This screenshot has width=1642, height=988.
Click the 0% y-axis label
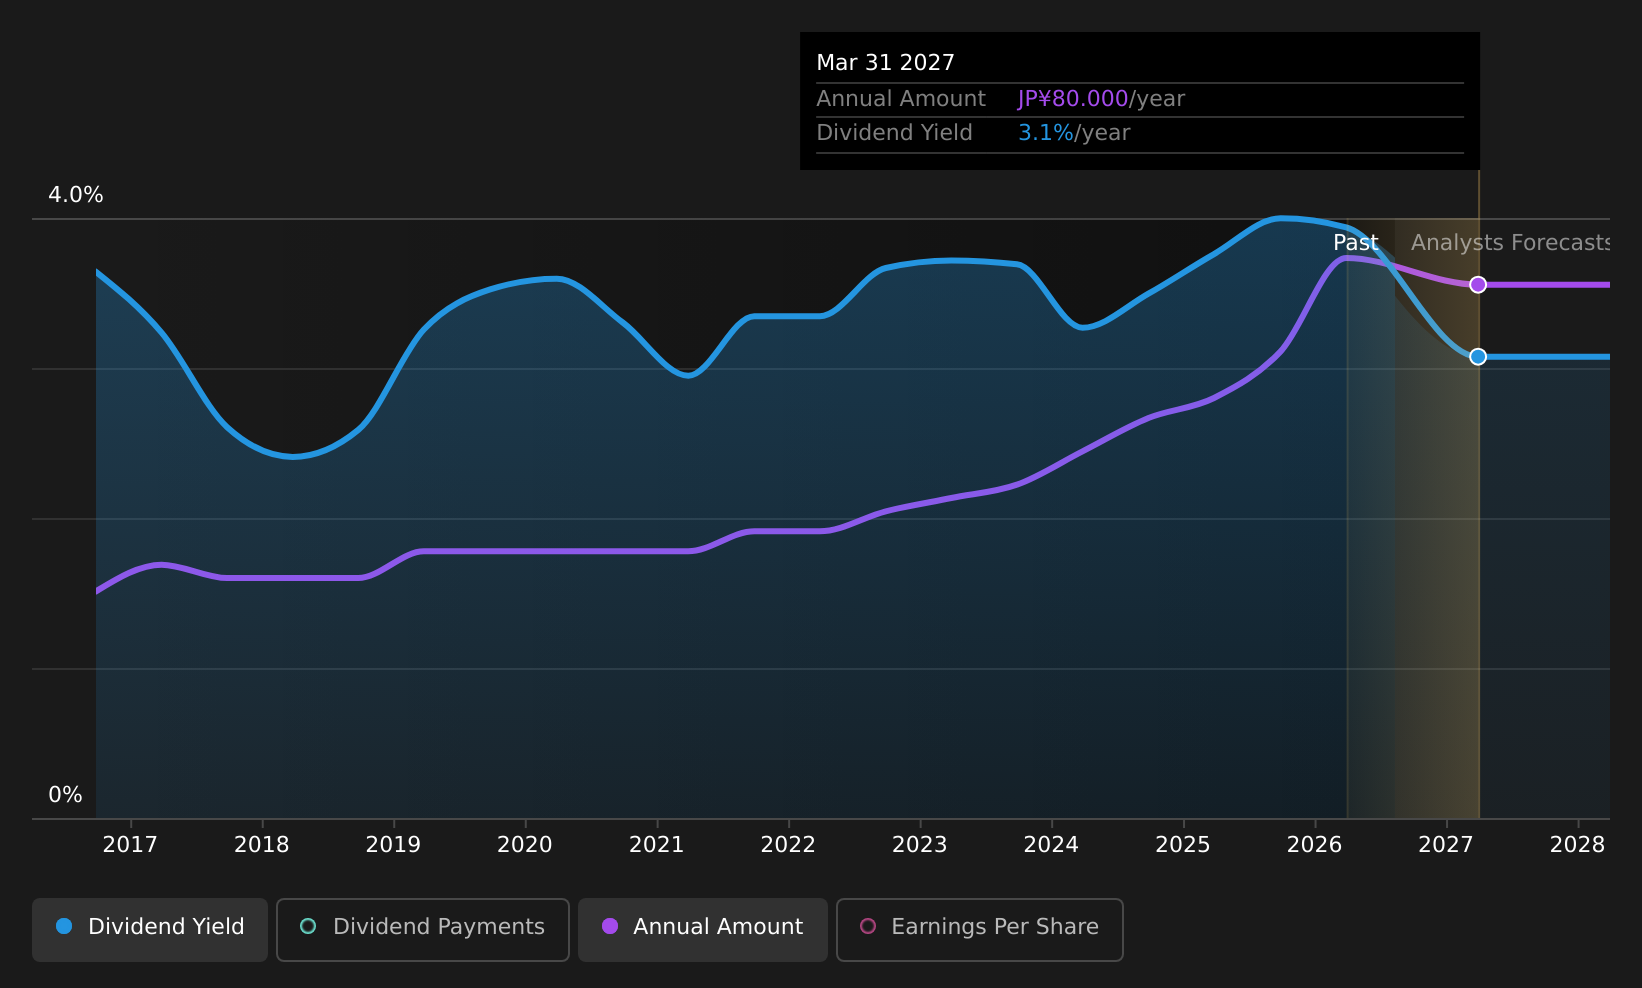66,795
